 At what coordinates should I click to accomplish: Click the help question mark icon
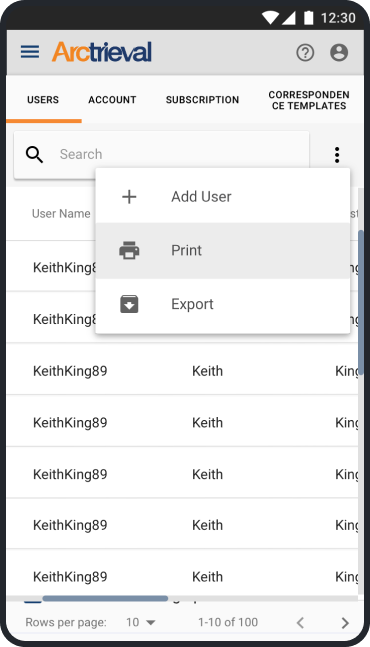305,53
